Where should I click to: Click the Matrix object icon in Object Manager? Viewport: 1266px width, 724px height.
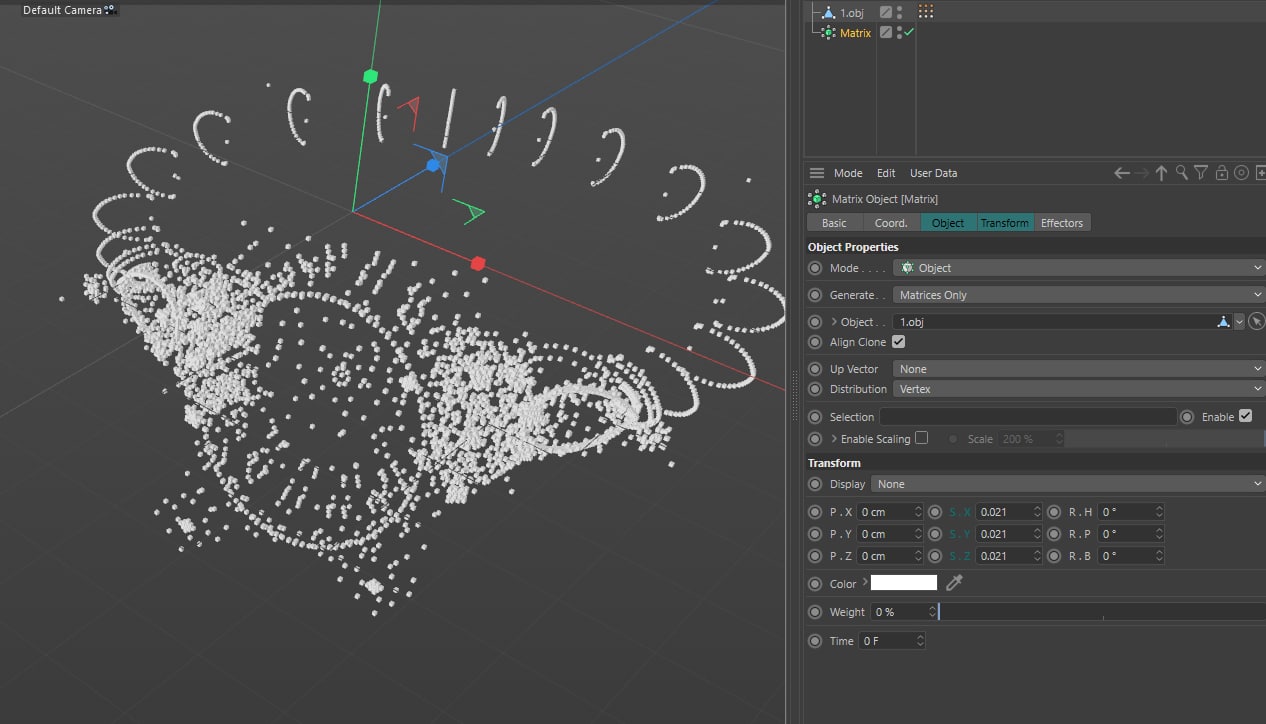pos(827,33)
